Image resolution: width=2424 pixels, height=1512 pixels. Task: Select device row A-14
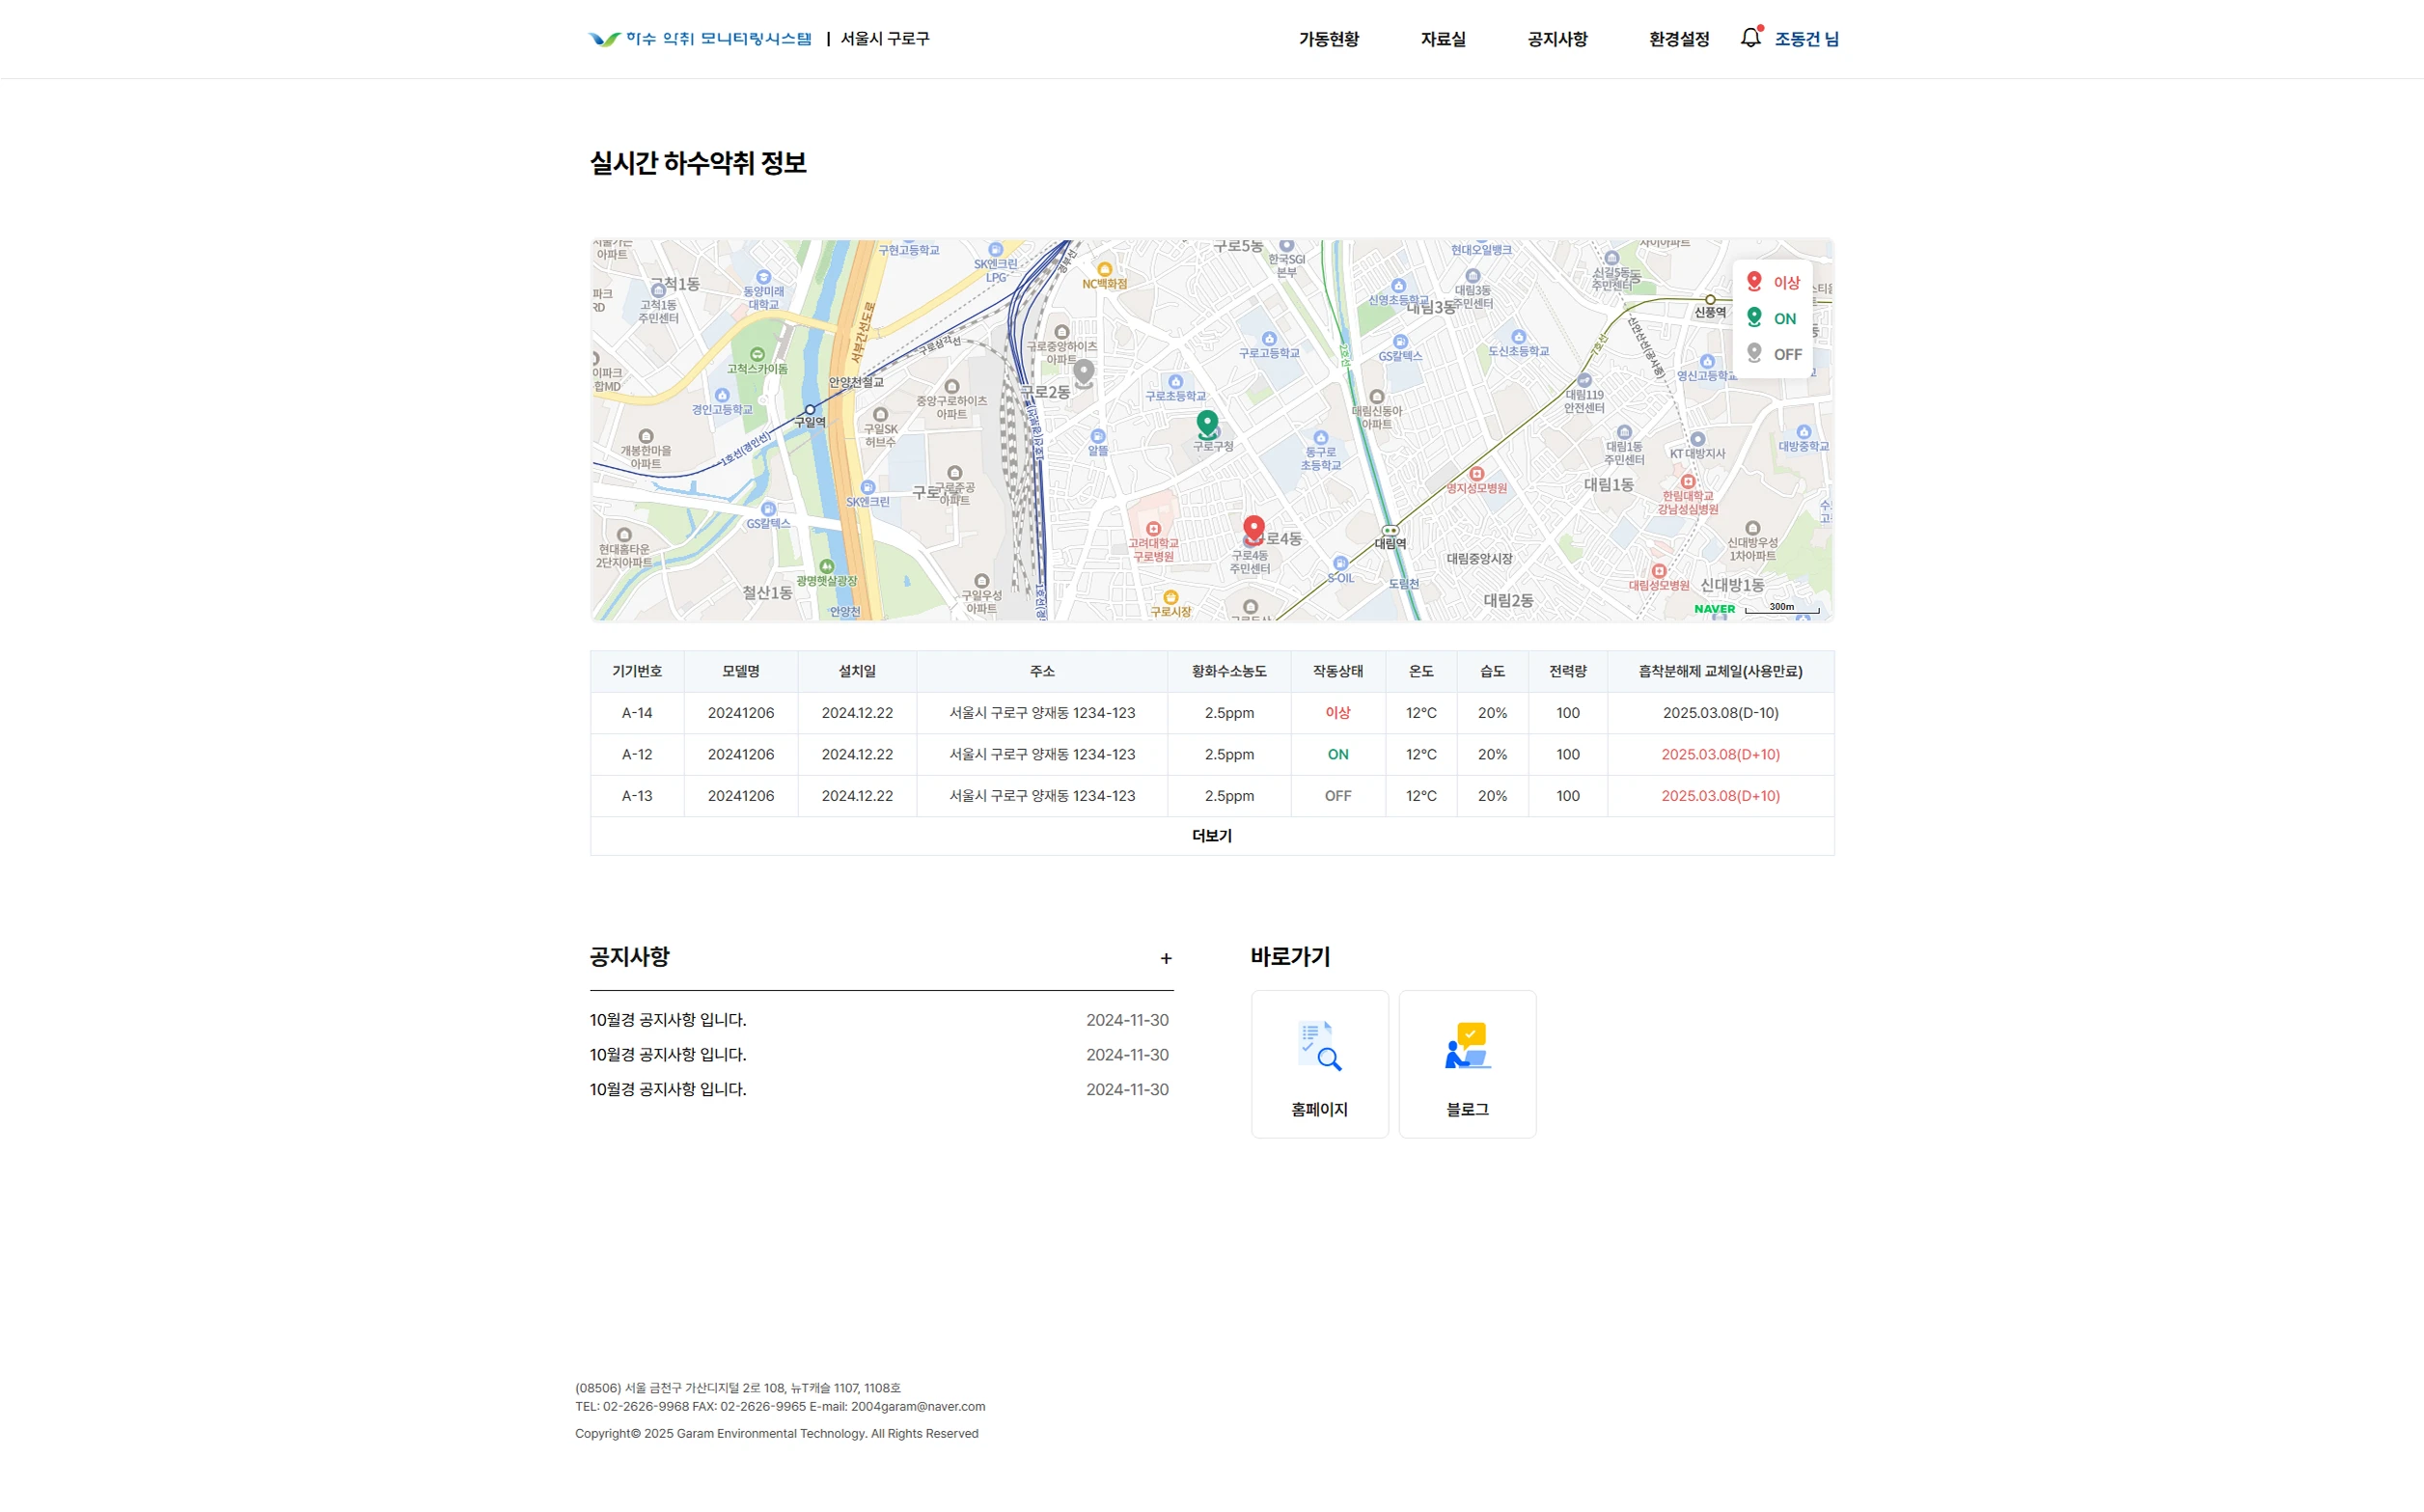pyautogui.click(x=1212, y=713)
